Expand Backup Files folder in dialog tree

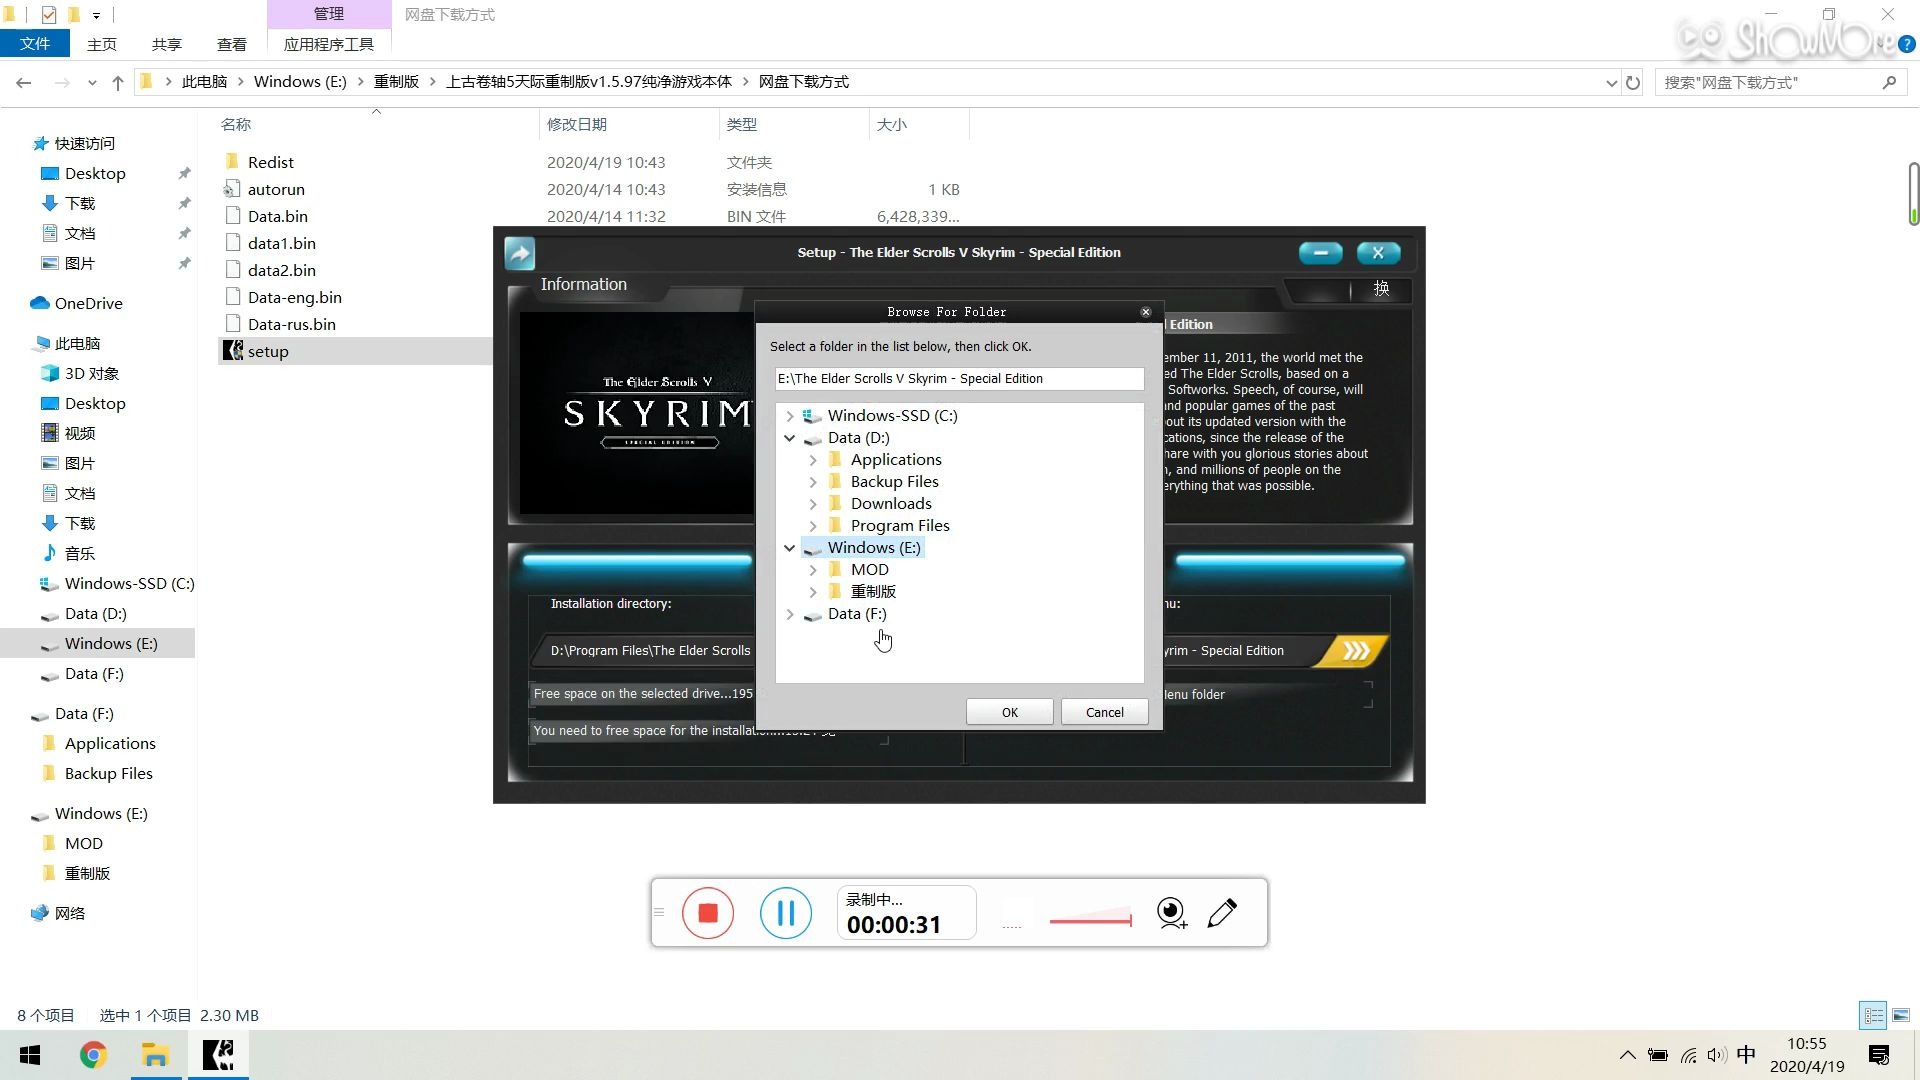(x=813, y=482)
